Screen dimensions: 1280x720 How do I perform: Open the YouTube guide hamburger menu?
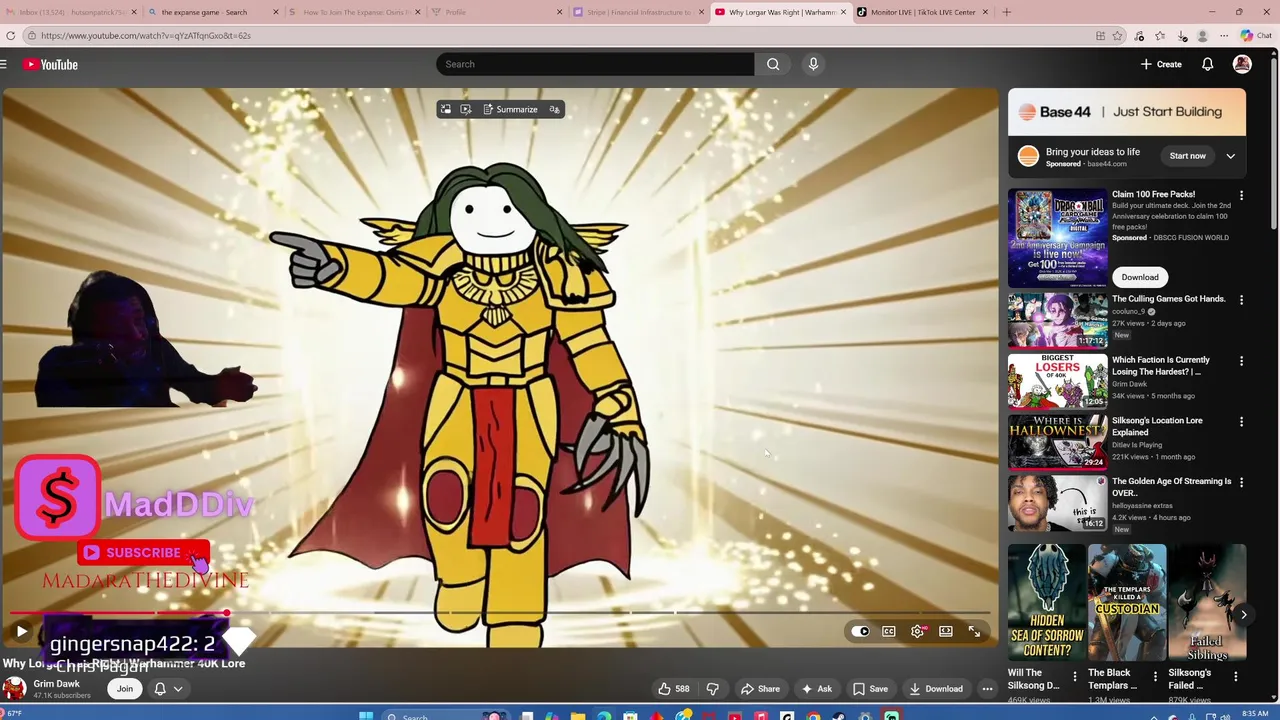4,64
